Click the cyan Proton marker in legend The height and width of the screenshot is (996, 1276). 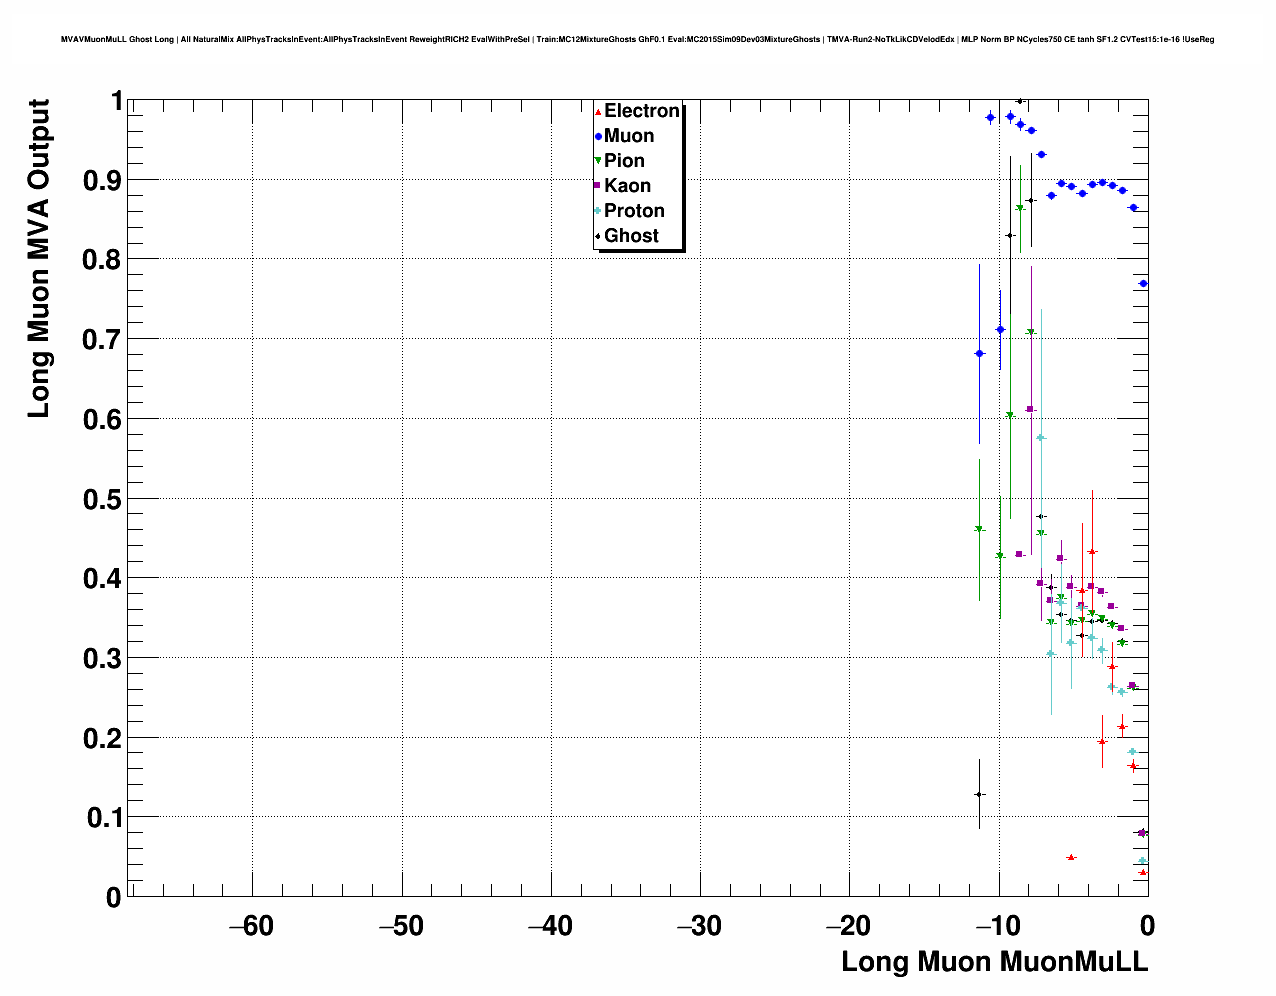[x=598, y=211]
